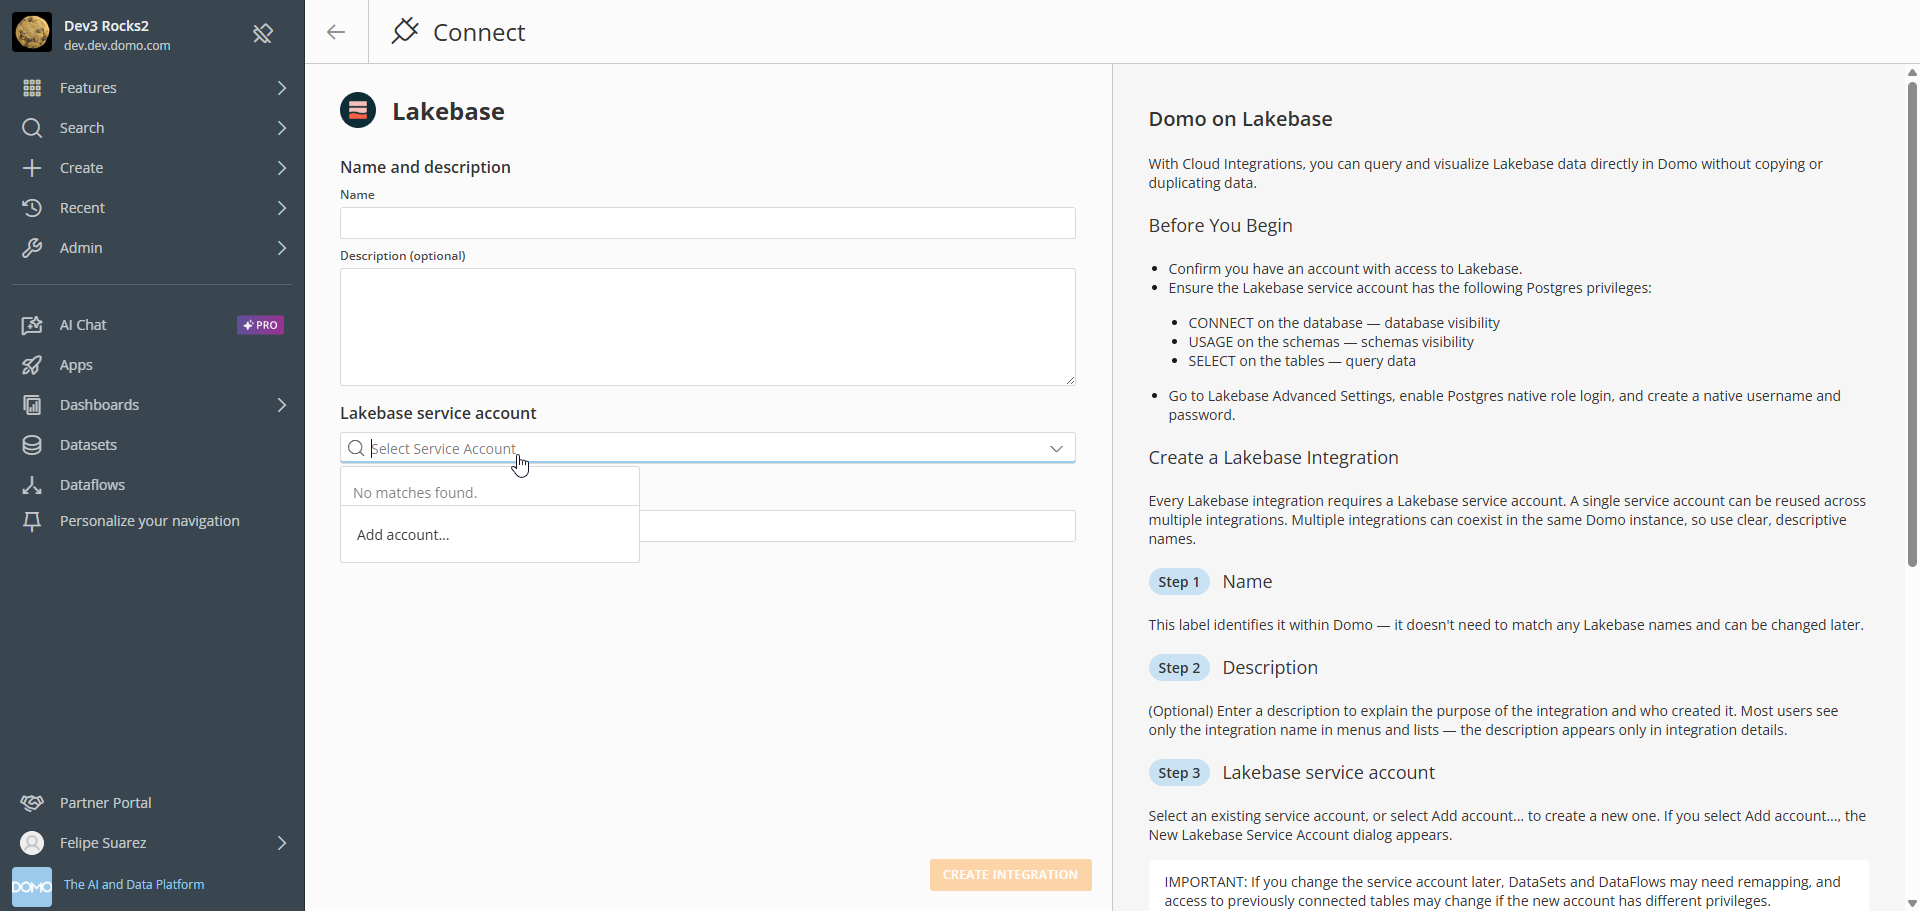This screenshot has width=1920, height=911.
Task: Click the Dev3 Rocks2 profile avatar
Action: [32, 33]
